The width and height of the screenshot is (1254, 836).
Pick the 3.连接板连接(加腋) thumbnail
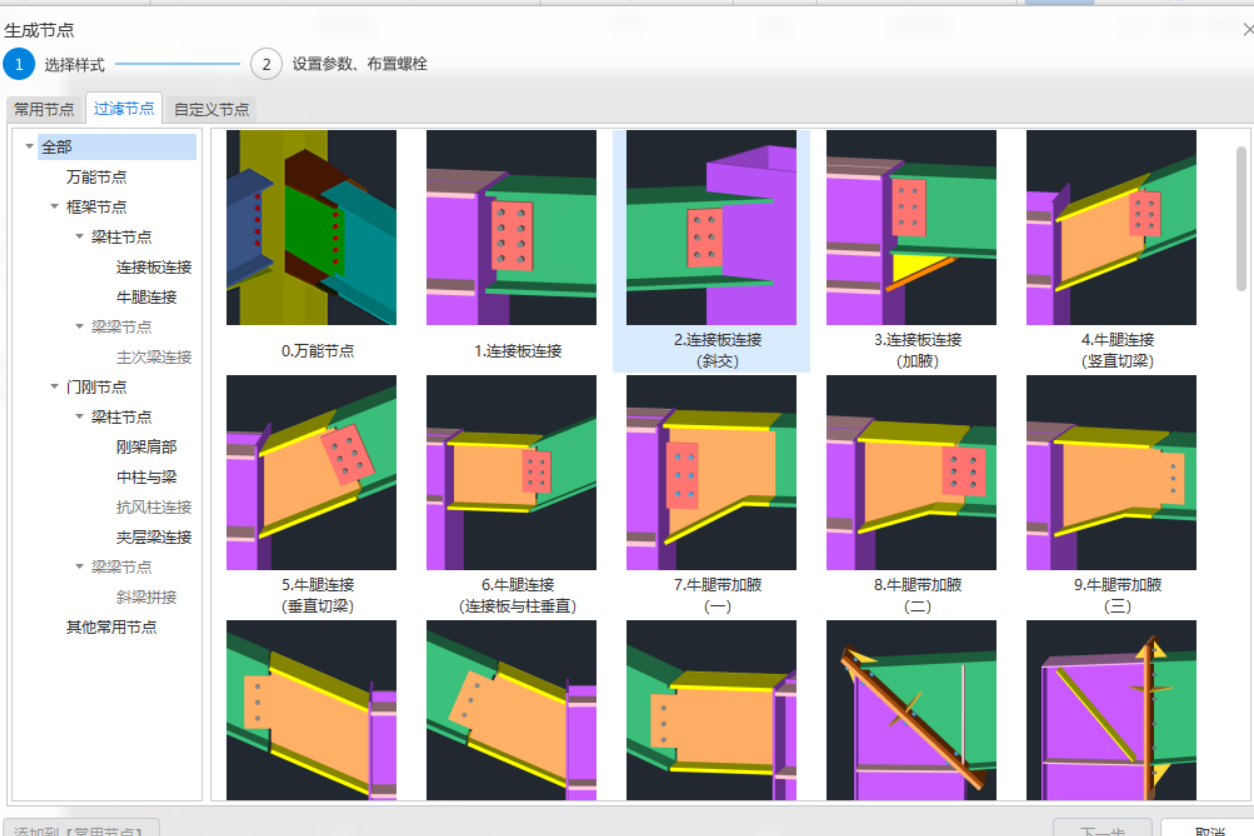911,228
